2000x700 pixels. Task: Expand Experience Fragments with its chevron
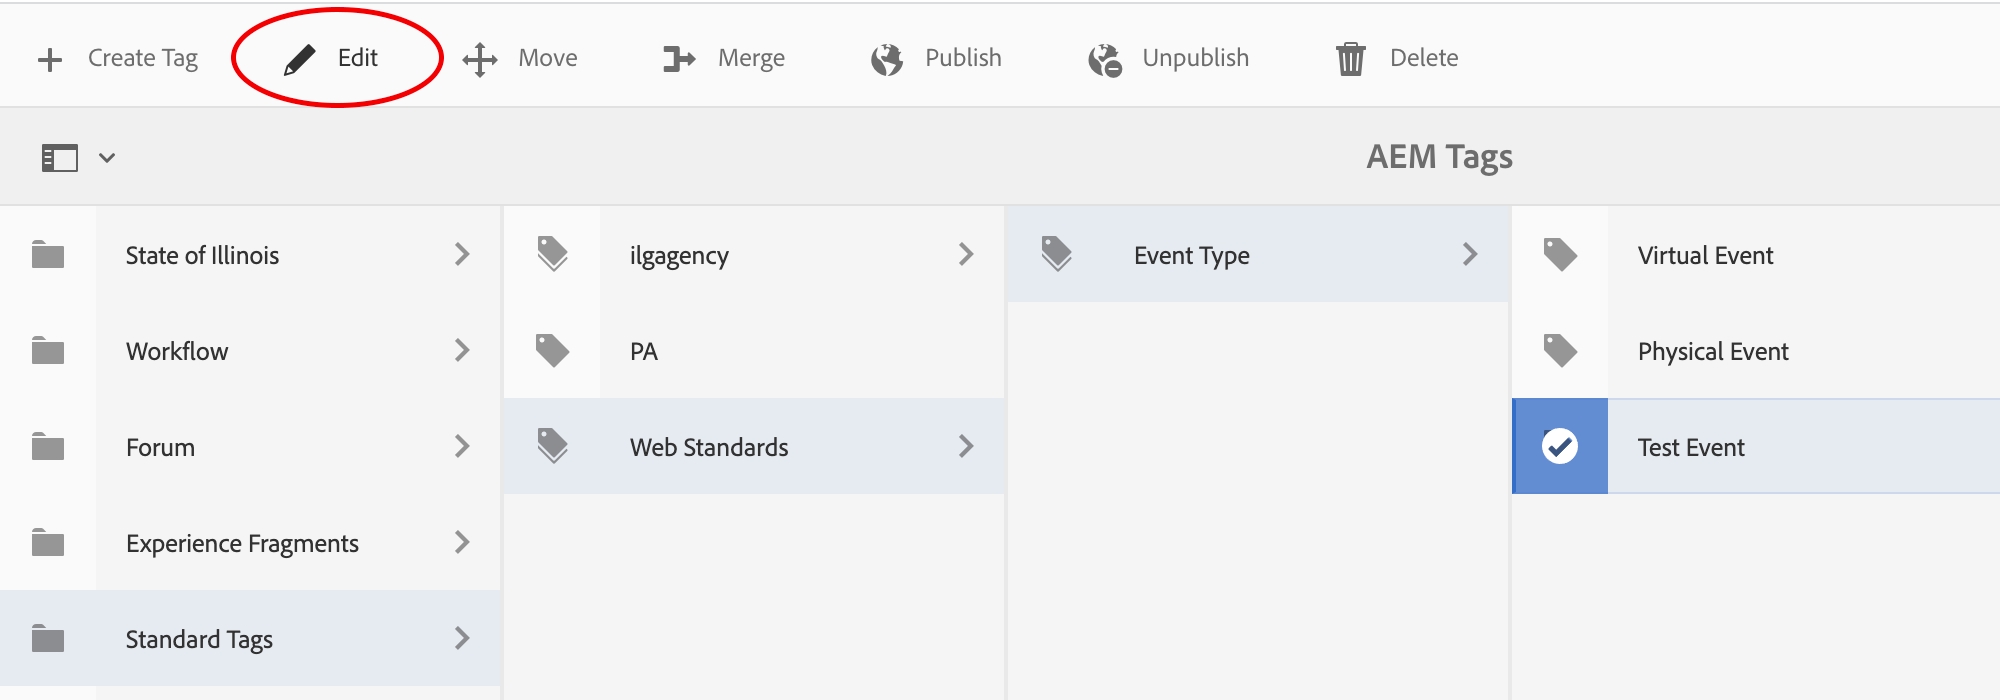click(x=462, y=542)
